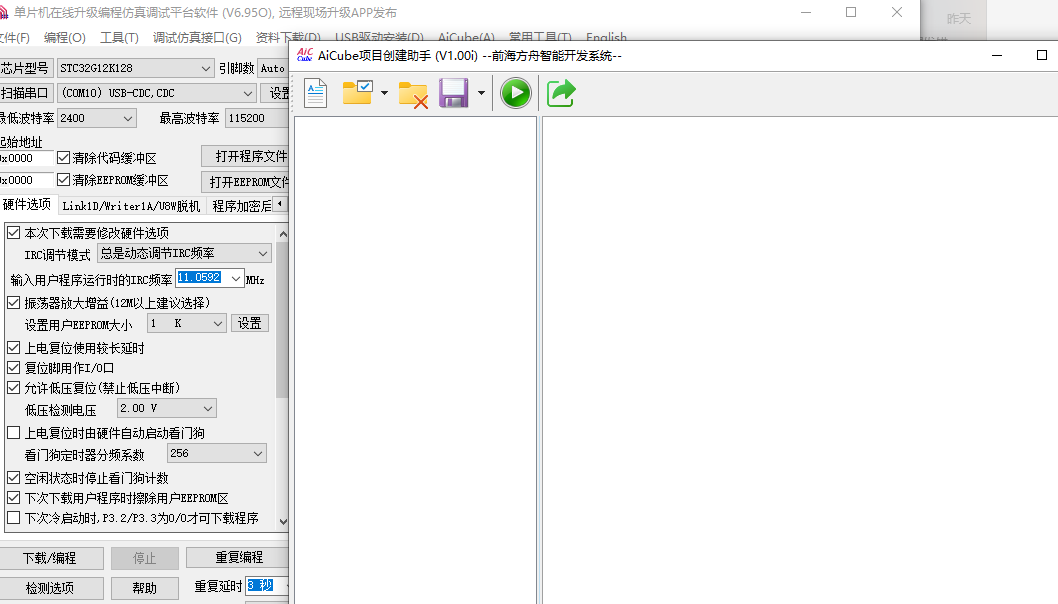Enable 下次冷启动时 P3.2/P3.3 checkbox
This screenshot has width=1058, height=604.
pos(13,518)
